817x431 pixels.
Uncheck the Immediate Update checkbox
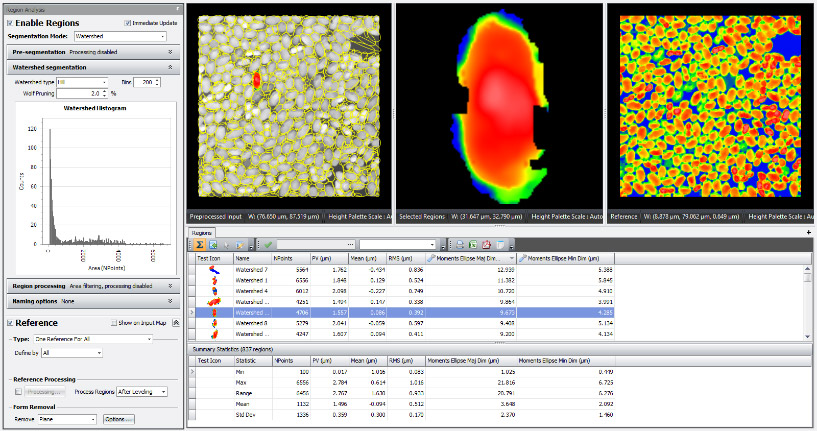[126, 22]
